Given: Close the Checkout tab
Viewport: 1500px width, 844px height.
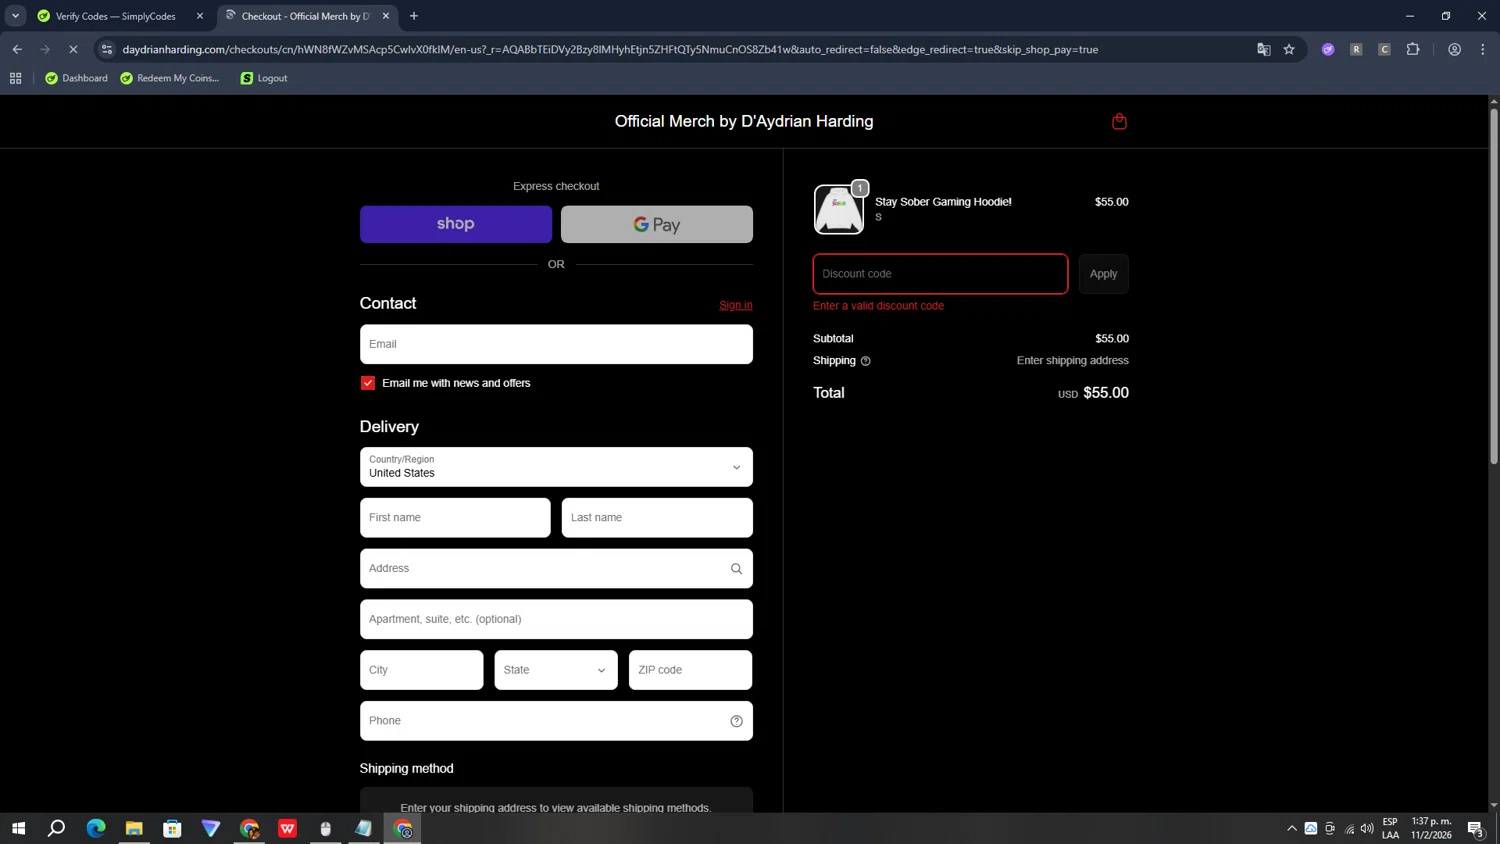Looking at the screenshot, I should coord(386,16).
